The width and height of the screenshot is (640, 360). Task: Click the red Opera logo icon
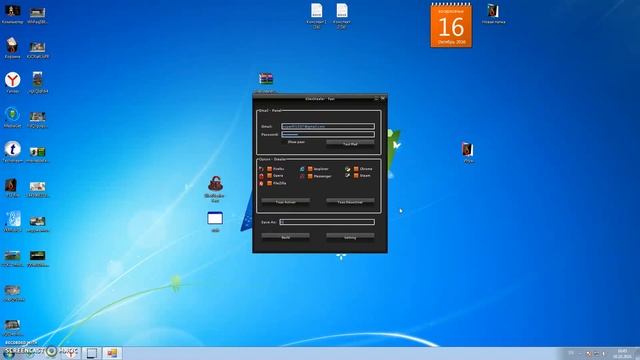(x=261, y=176)
